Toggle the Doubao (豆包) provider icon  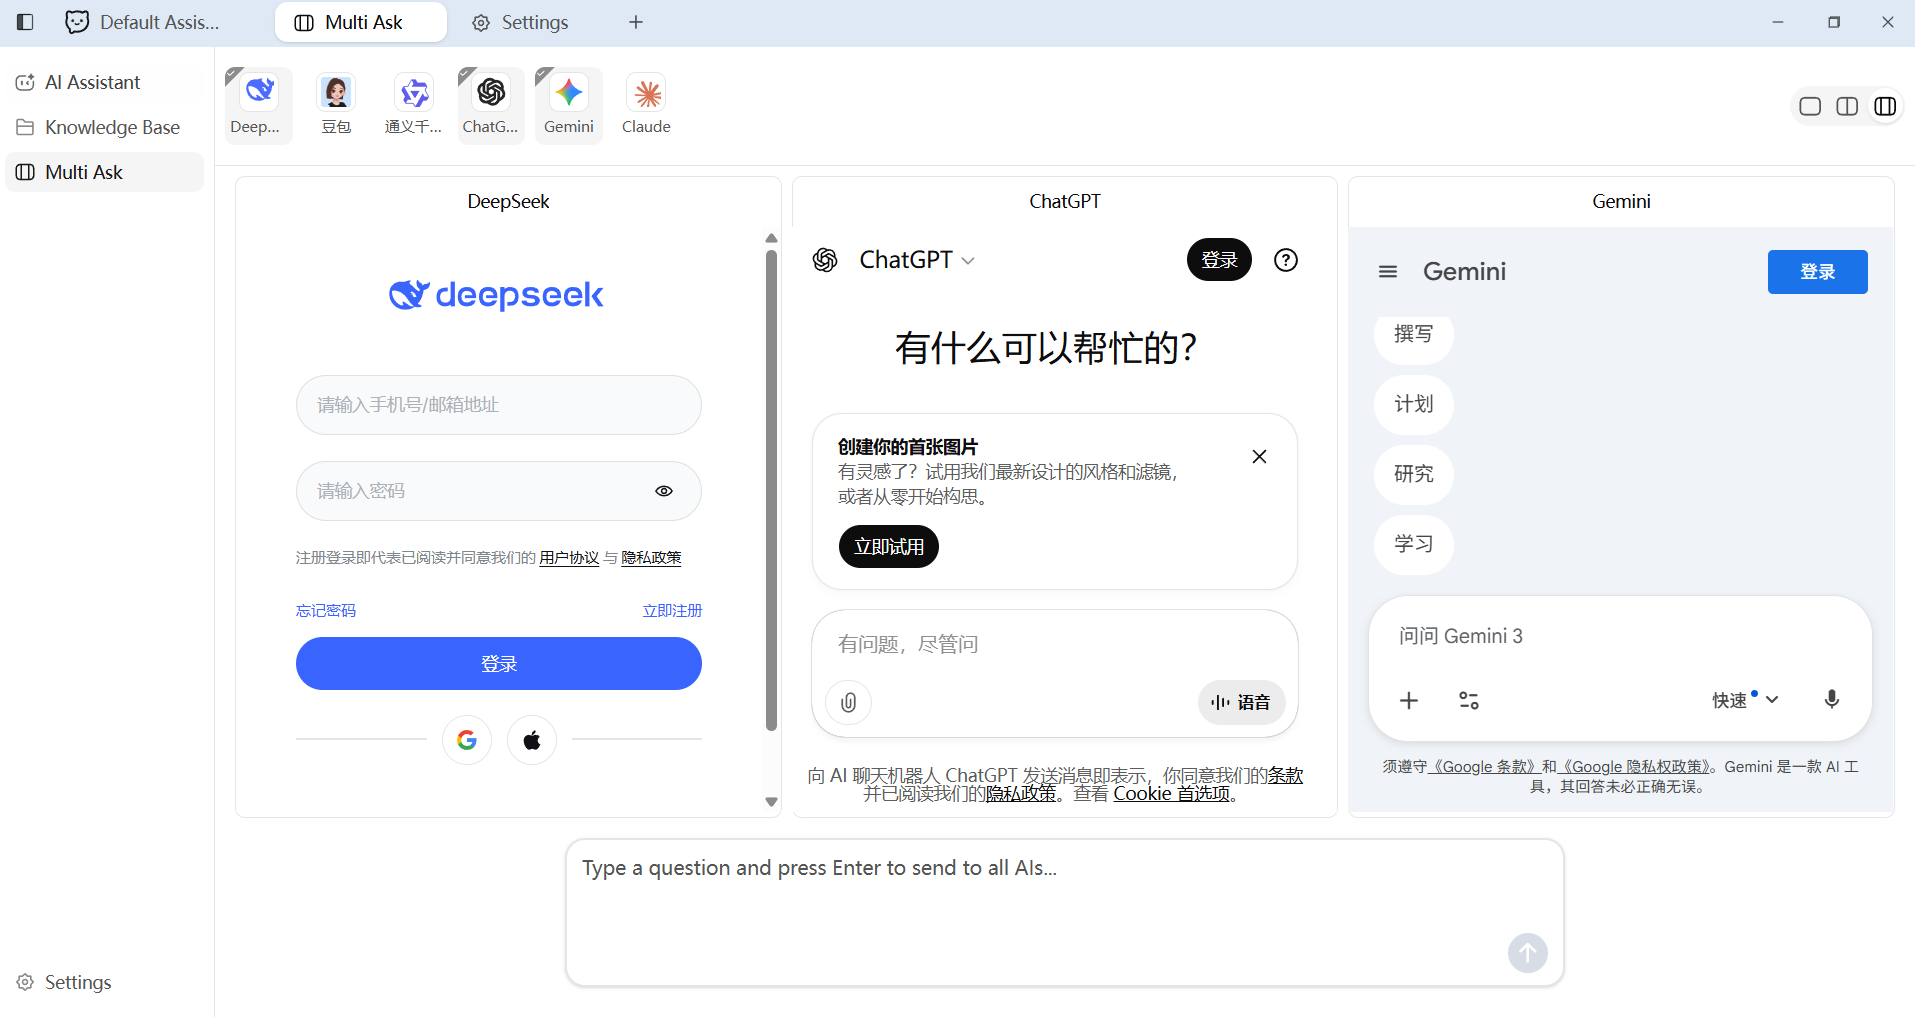(336, 105)
